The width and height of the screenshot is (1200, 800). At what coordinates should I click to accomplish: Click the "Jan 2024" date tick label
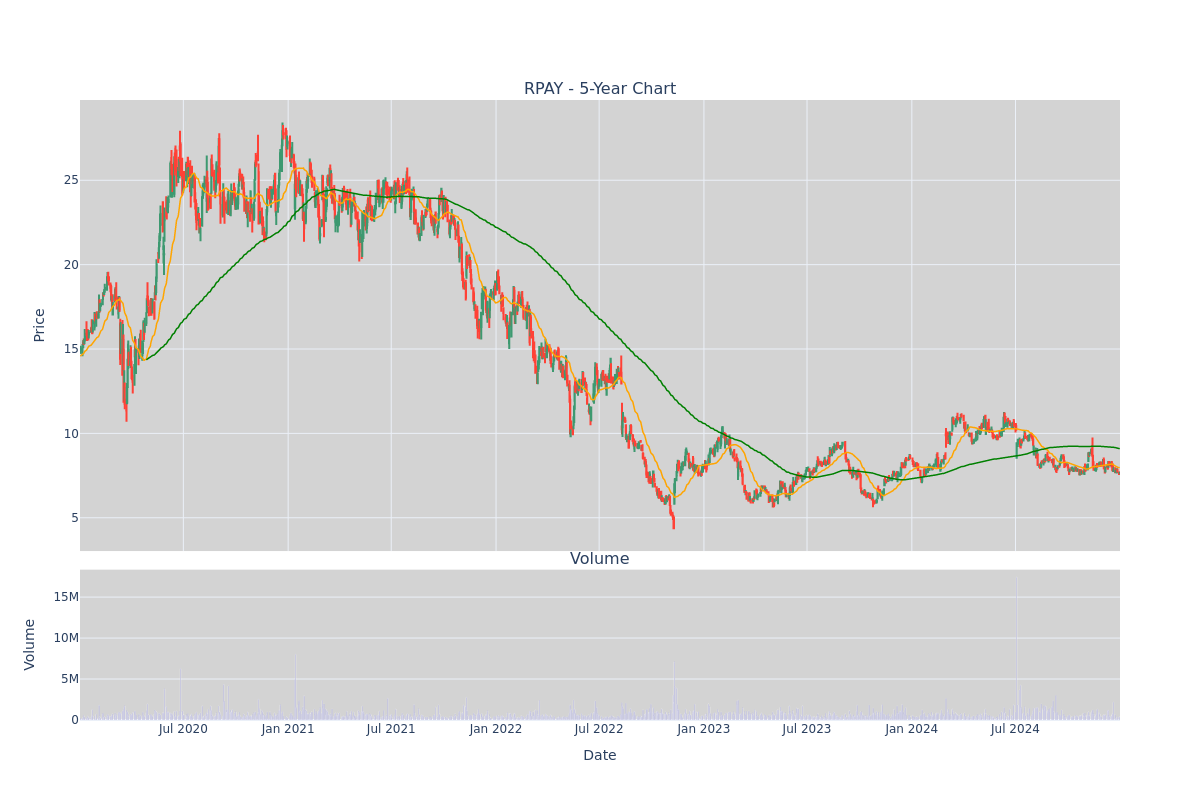(912, 729)
